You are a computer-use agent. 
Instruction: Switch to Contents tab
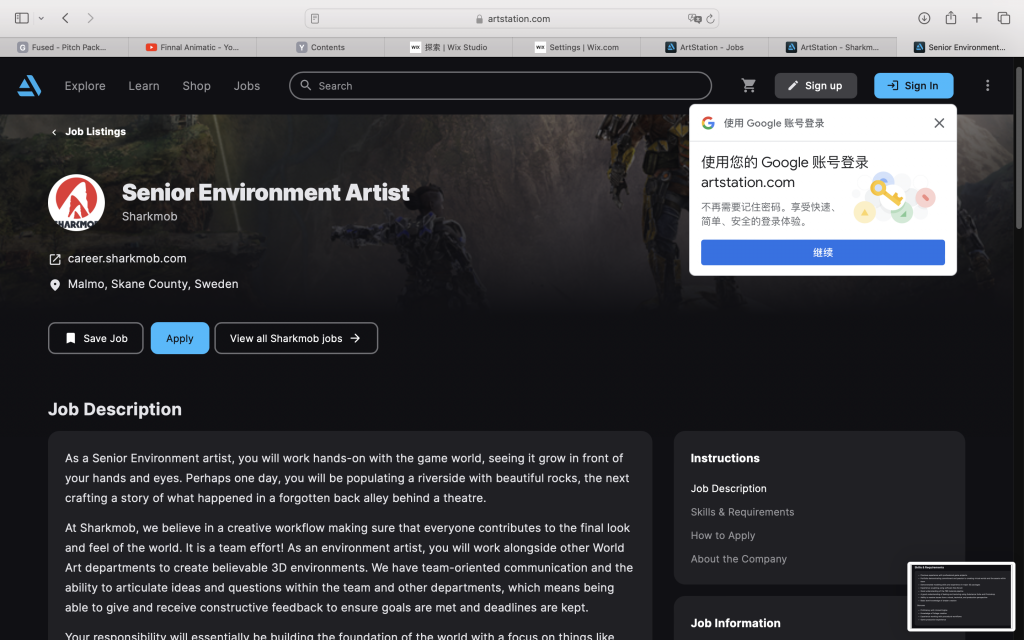tap(320, 47)
